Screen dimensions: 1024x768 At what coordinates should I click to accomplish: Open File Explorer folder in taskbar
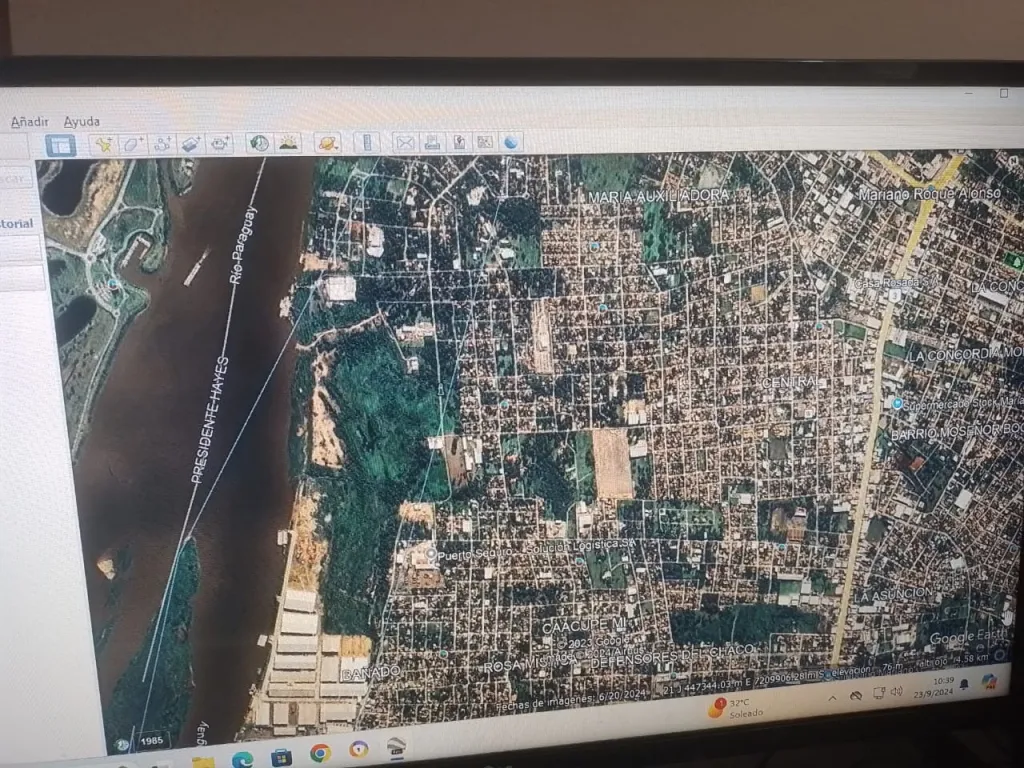click(203, 761)
